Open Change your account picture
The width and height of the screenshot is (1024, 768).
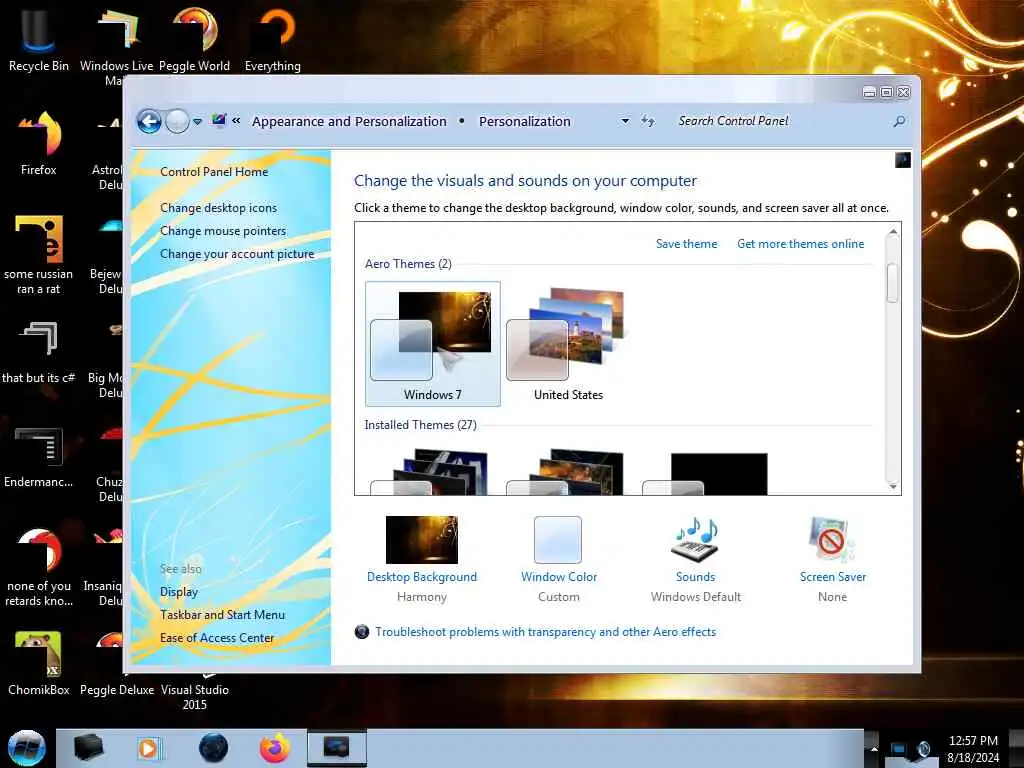[237, 254]
